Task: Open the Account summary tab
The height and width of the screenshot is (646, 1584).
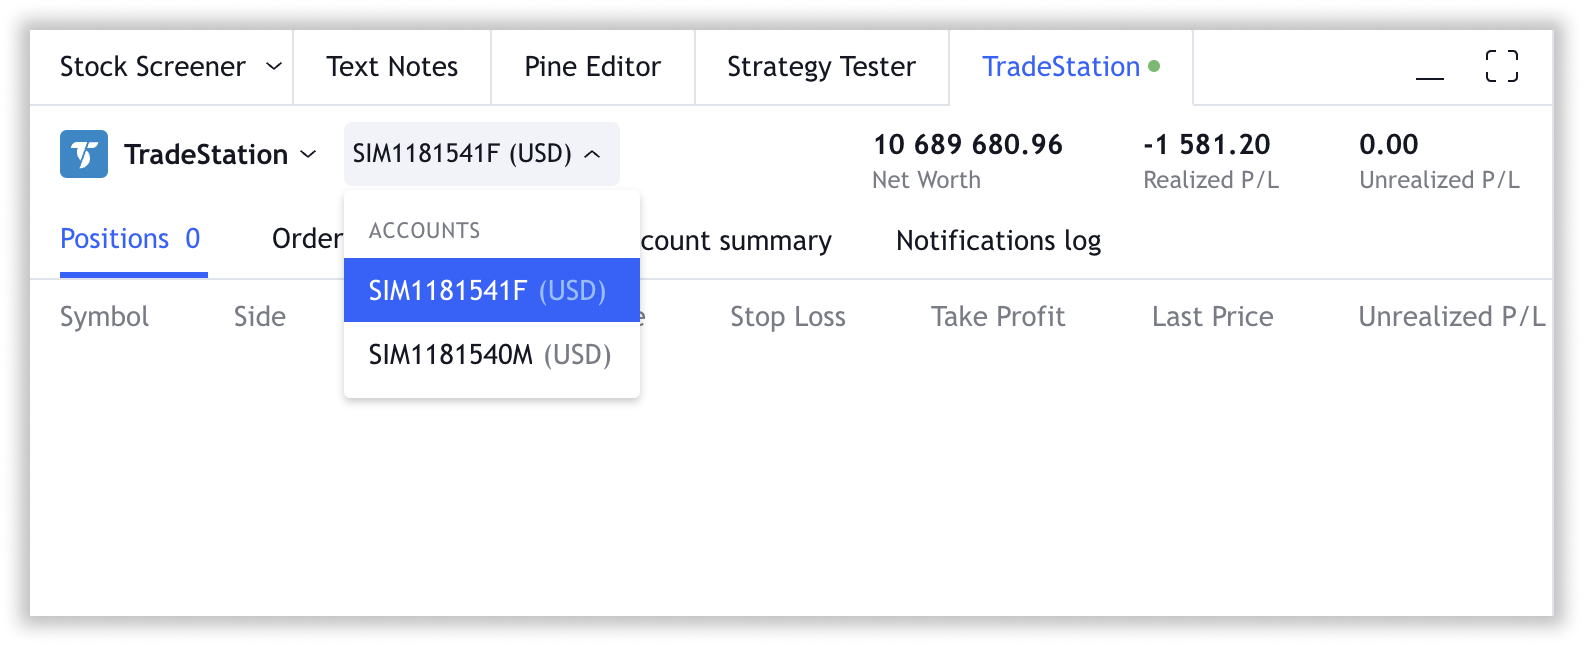Action: tap(738, 241)
